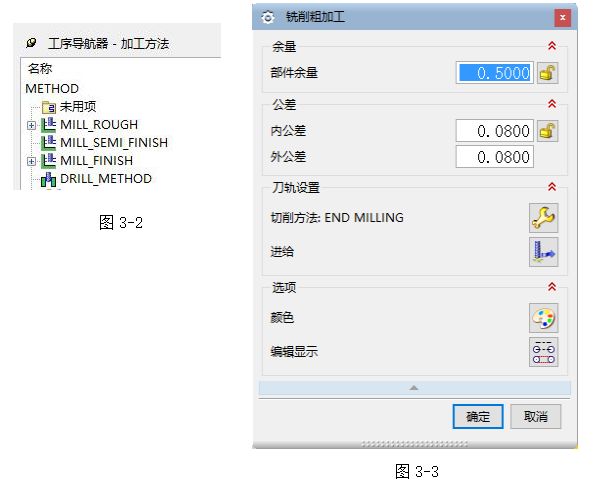Screen dimensions: 611x480
Task: Click the gear icon in dialog title
Action: tap(268, 17)
